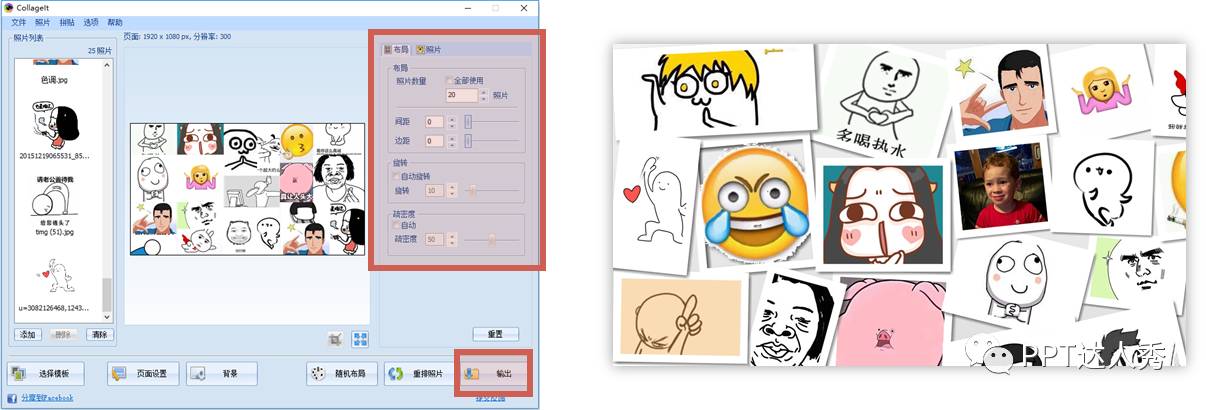Click the fit-to-window grid icon below the canvas
This screenshot has width=1206, height=410.
click(360, 339)
